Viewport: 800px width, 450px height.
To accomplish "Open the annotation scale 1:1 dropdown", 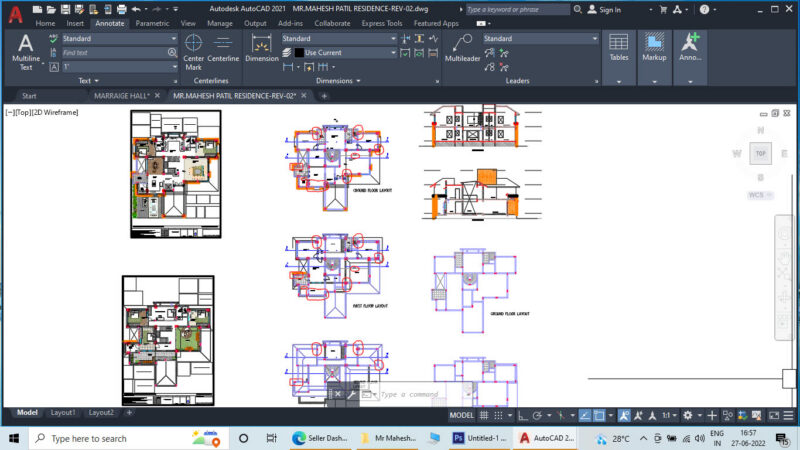I will coord(669,416).
